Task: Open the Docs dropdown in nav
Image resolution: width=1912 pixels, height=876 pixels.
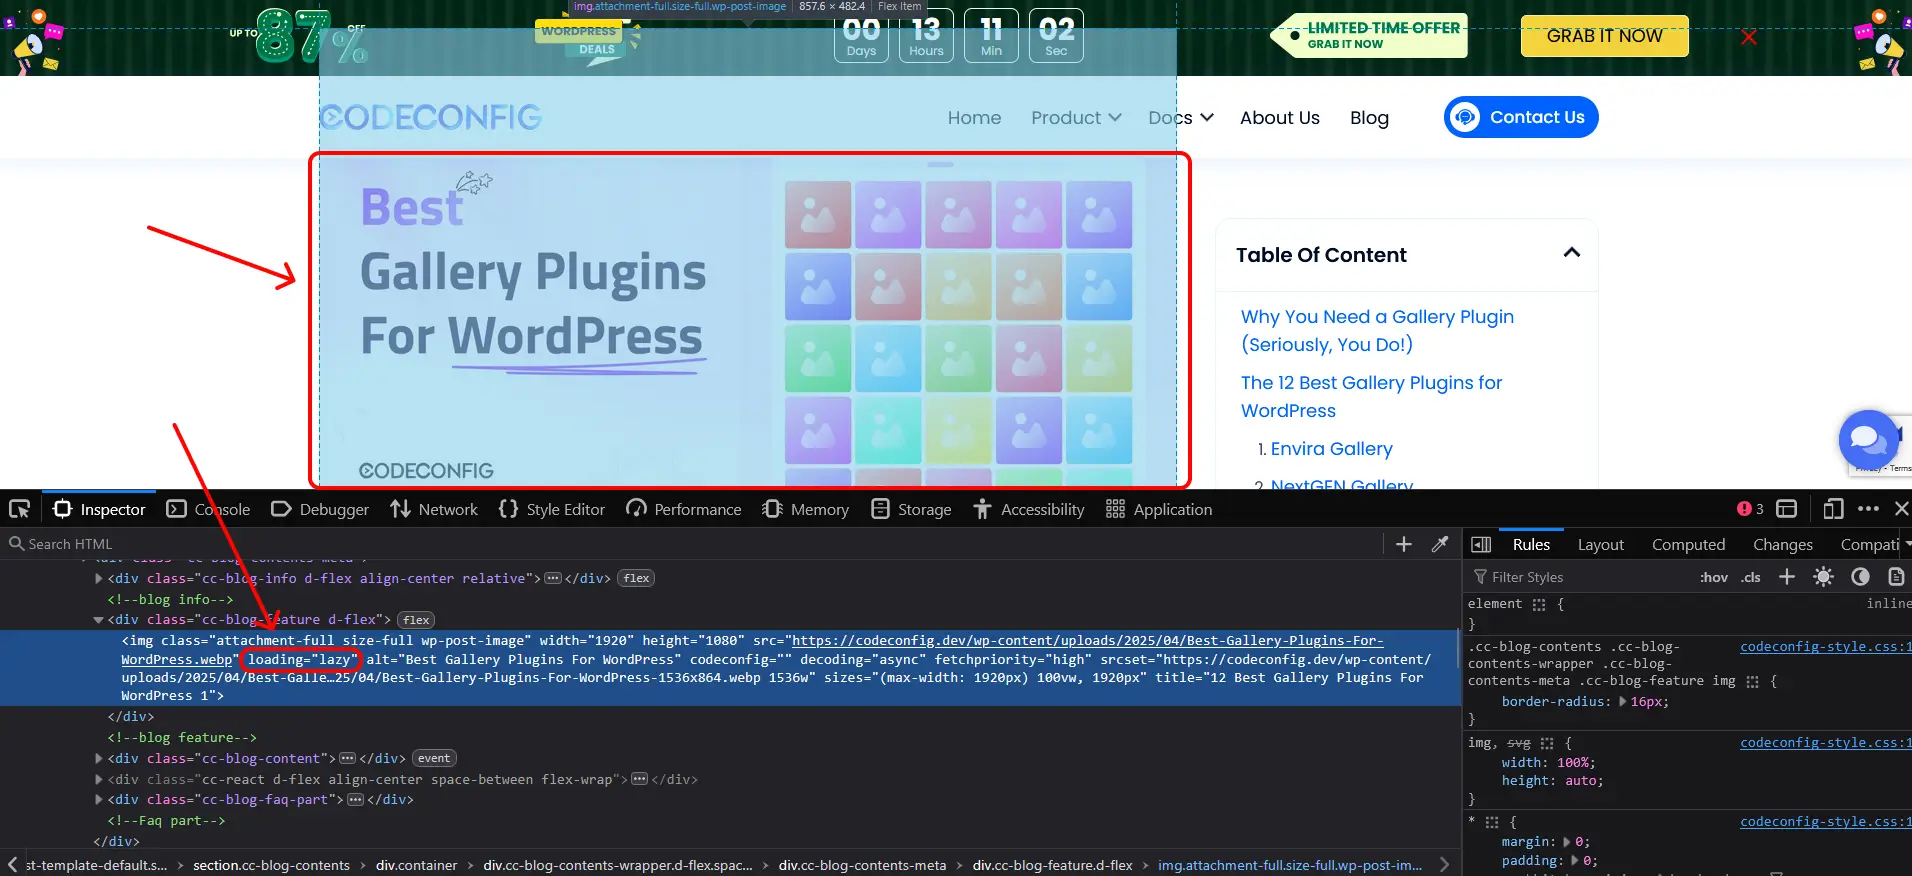Action: click(1181, 118)
